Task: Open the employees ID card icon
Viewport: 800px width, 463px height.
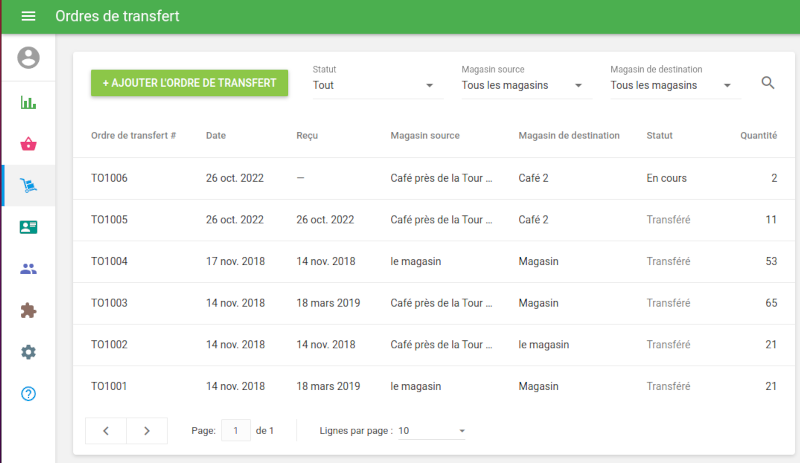Action: (28, 227)
